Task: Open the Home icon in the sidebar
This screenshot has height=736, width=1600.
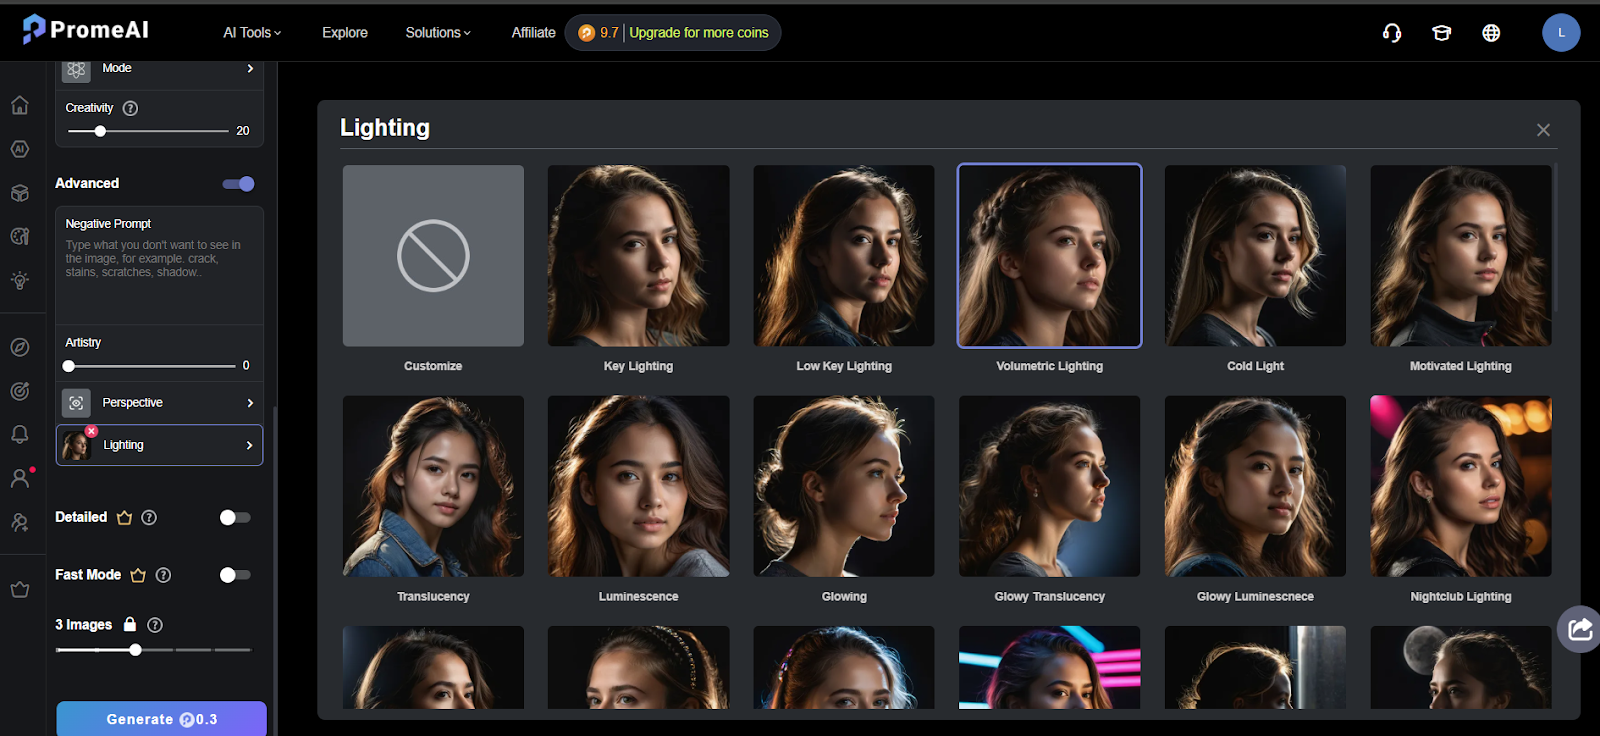Action: [20, 105]
